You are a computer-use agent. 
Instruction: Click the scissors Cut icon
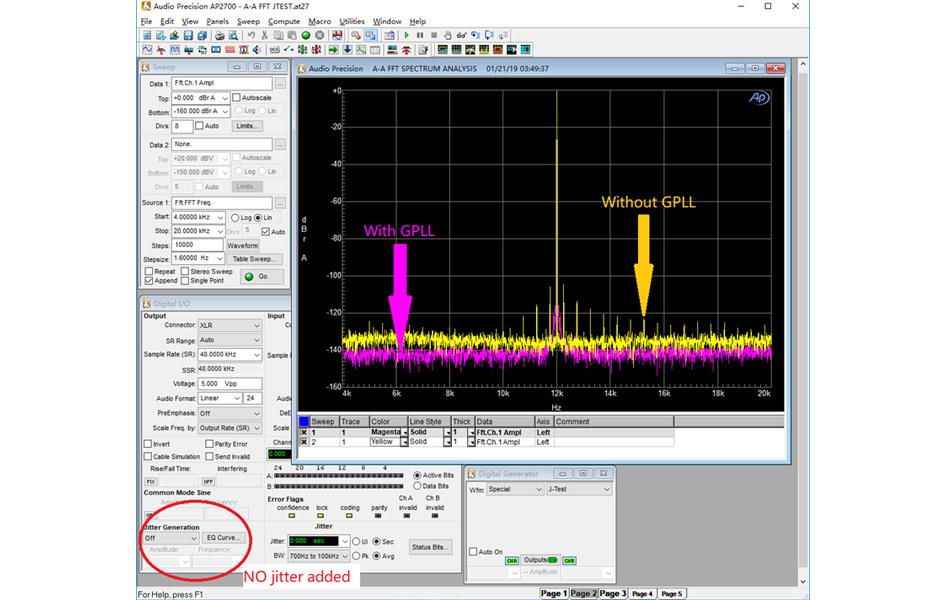(x=264, y=35)
